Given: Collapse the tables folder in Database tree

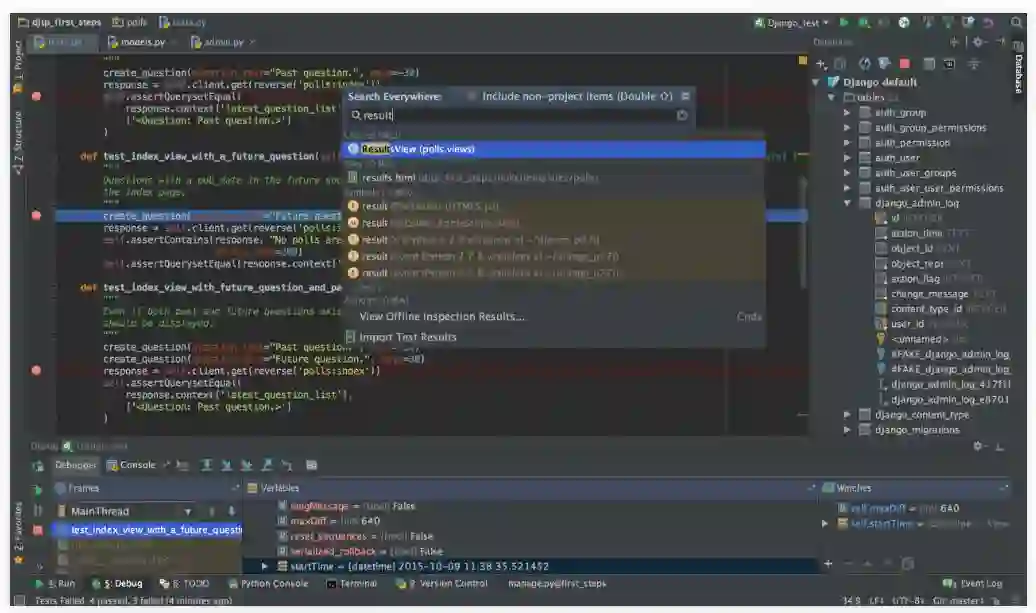Looking at the screenshot, I should (831, 97).
